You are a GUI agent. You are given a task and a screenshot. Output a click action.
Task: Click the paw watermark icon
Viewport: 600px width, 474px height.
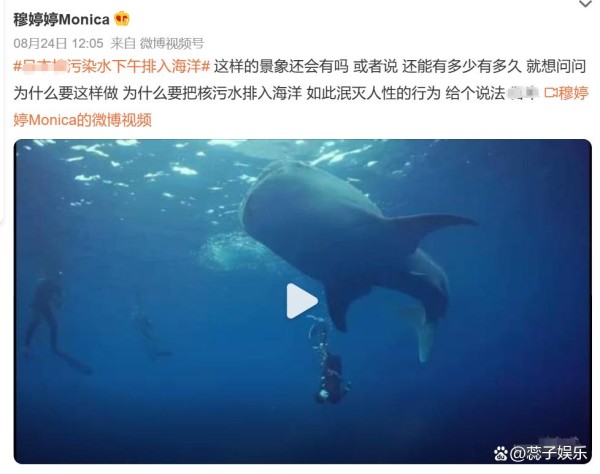(x=501, y=454)
